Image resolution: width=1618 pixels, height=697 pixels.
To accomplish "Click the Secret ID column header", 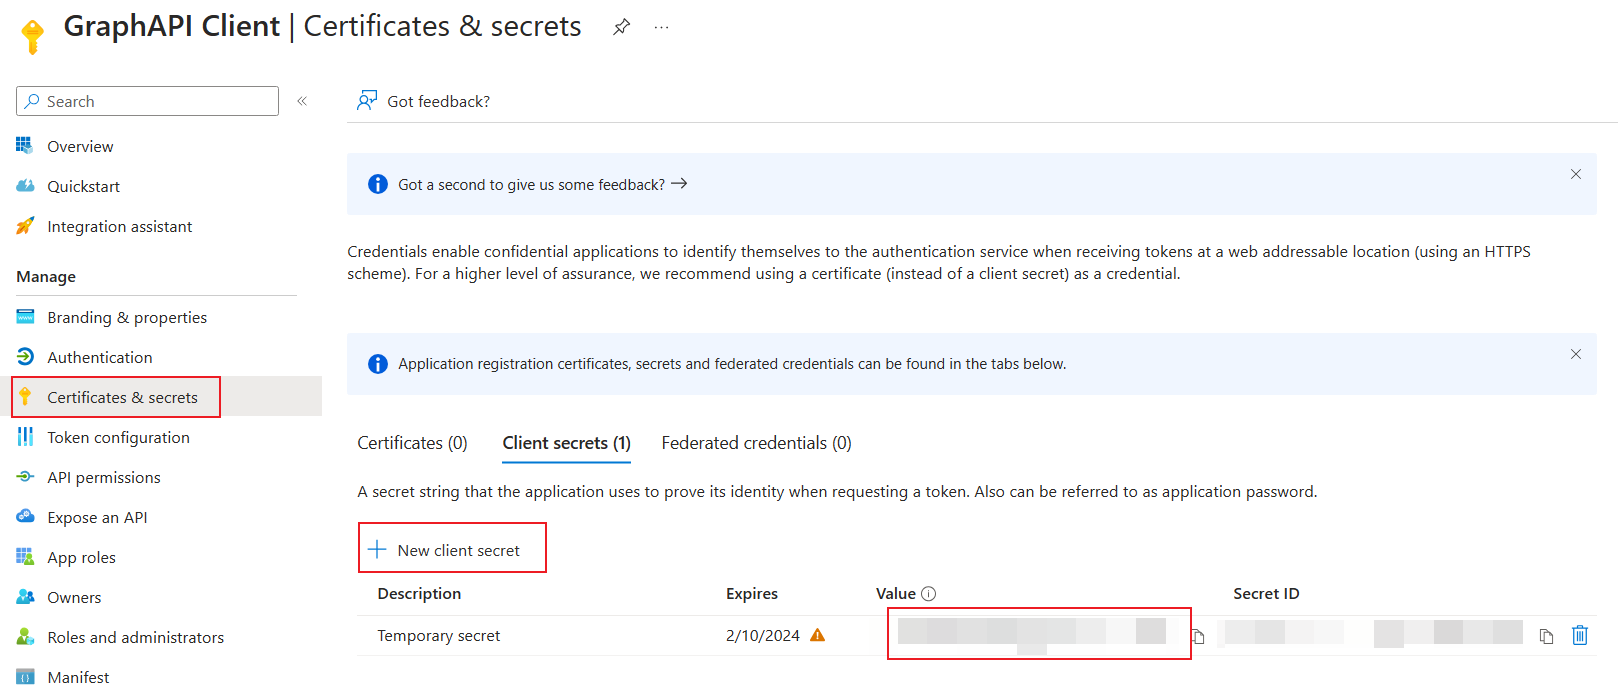I will coord(1266,593).
